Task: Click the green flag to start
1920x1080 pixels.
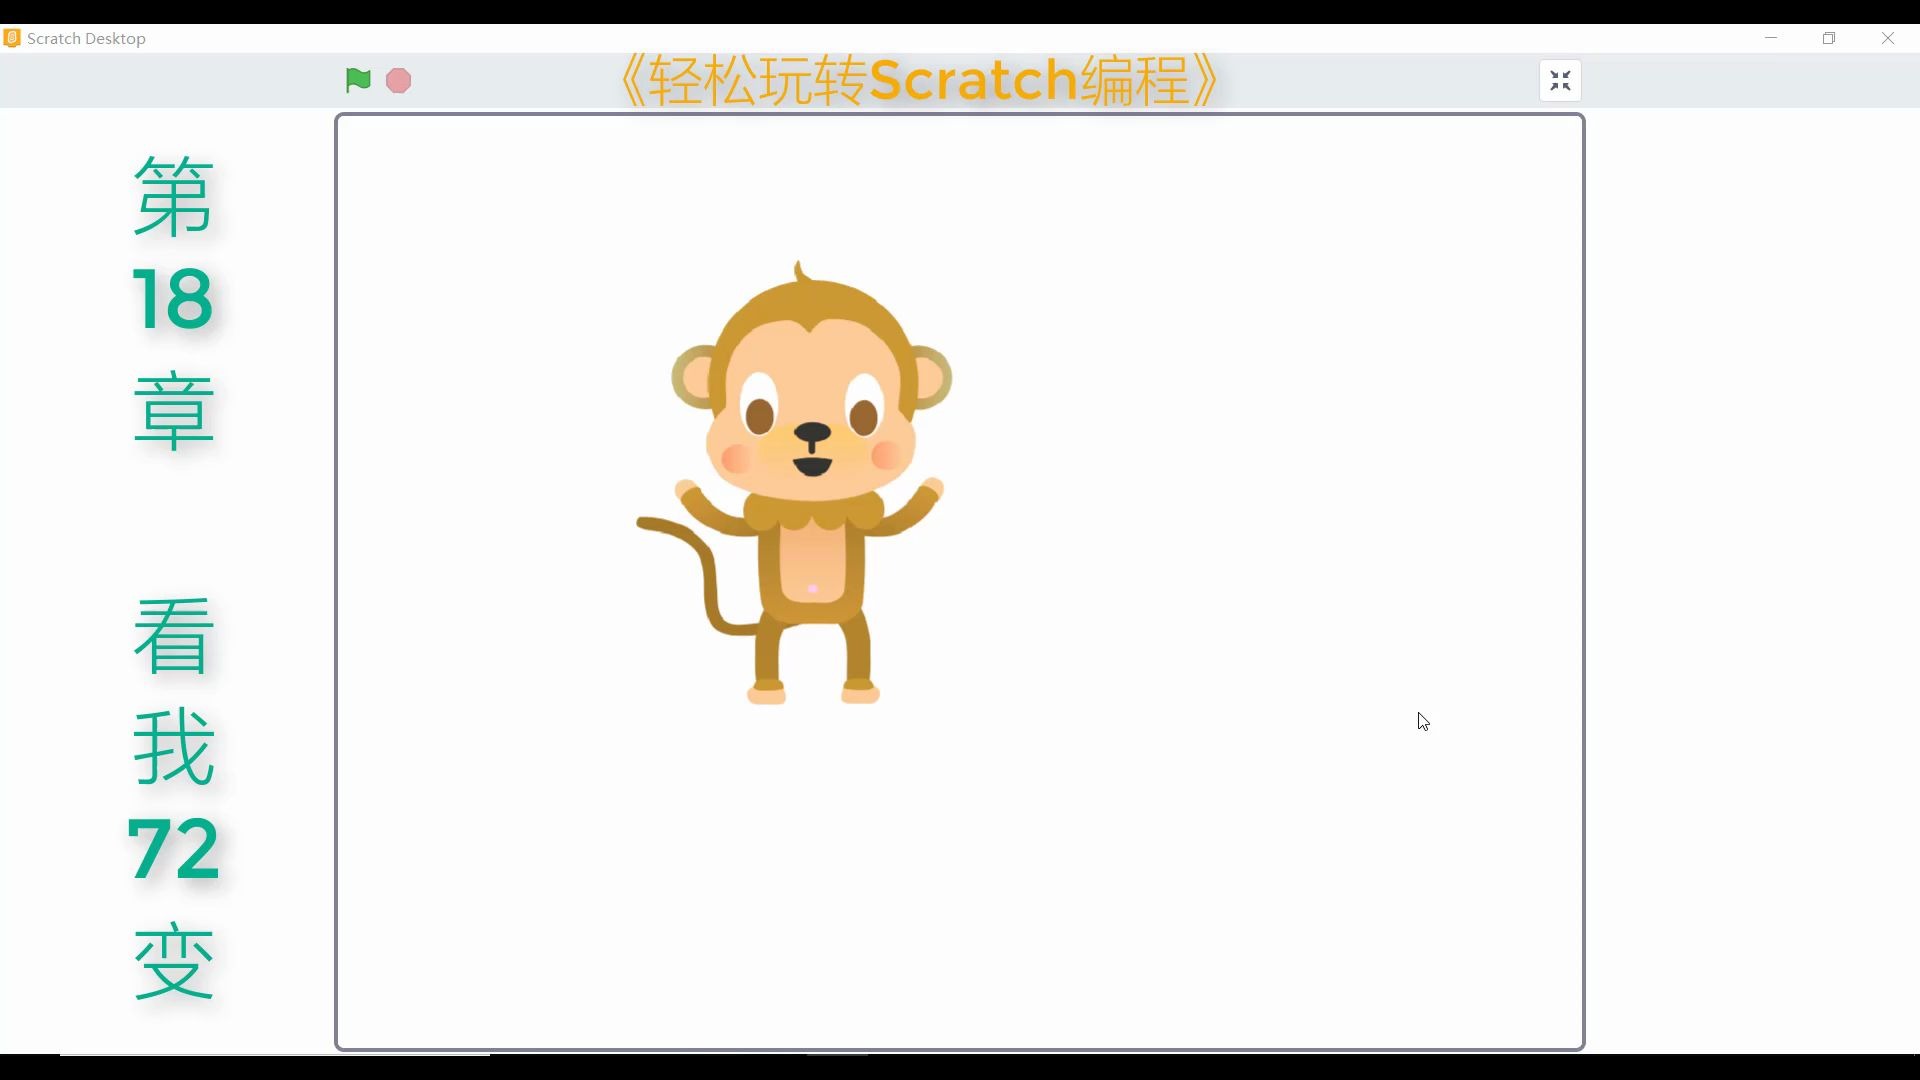Action: tap(358, 80)
